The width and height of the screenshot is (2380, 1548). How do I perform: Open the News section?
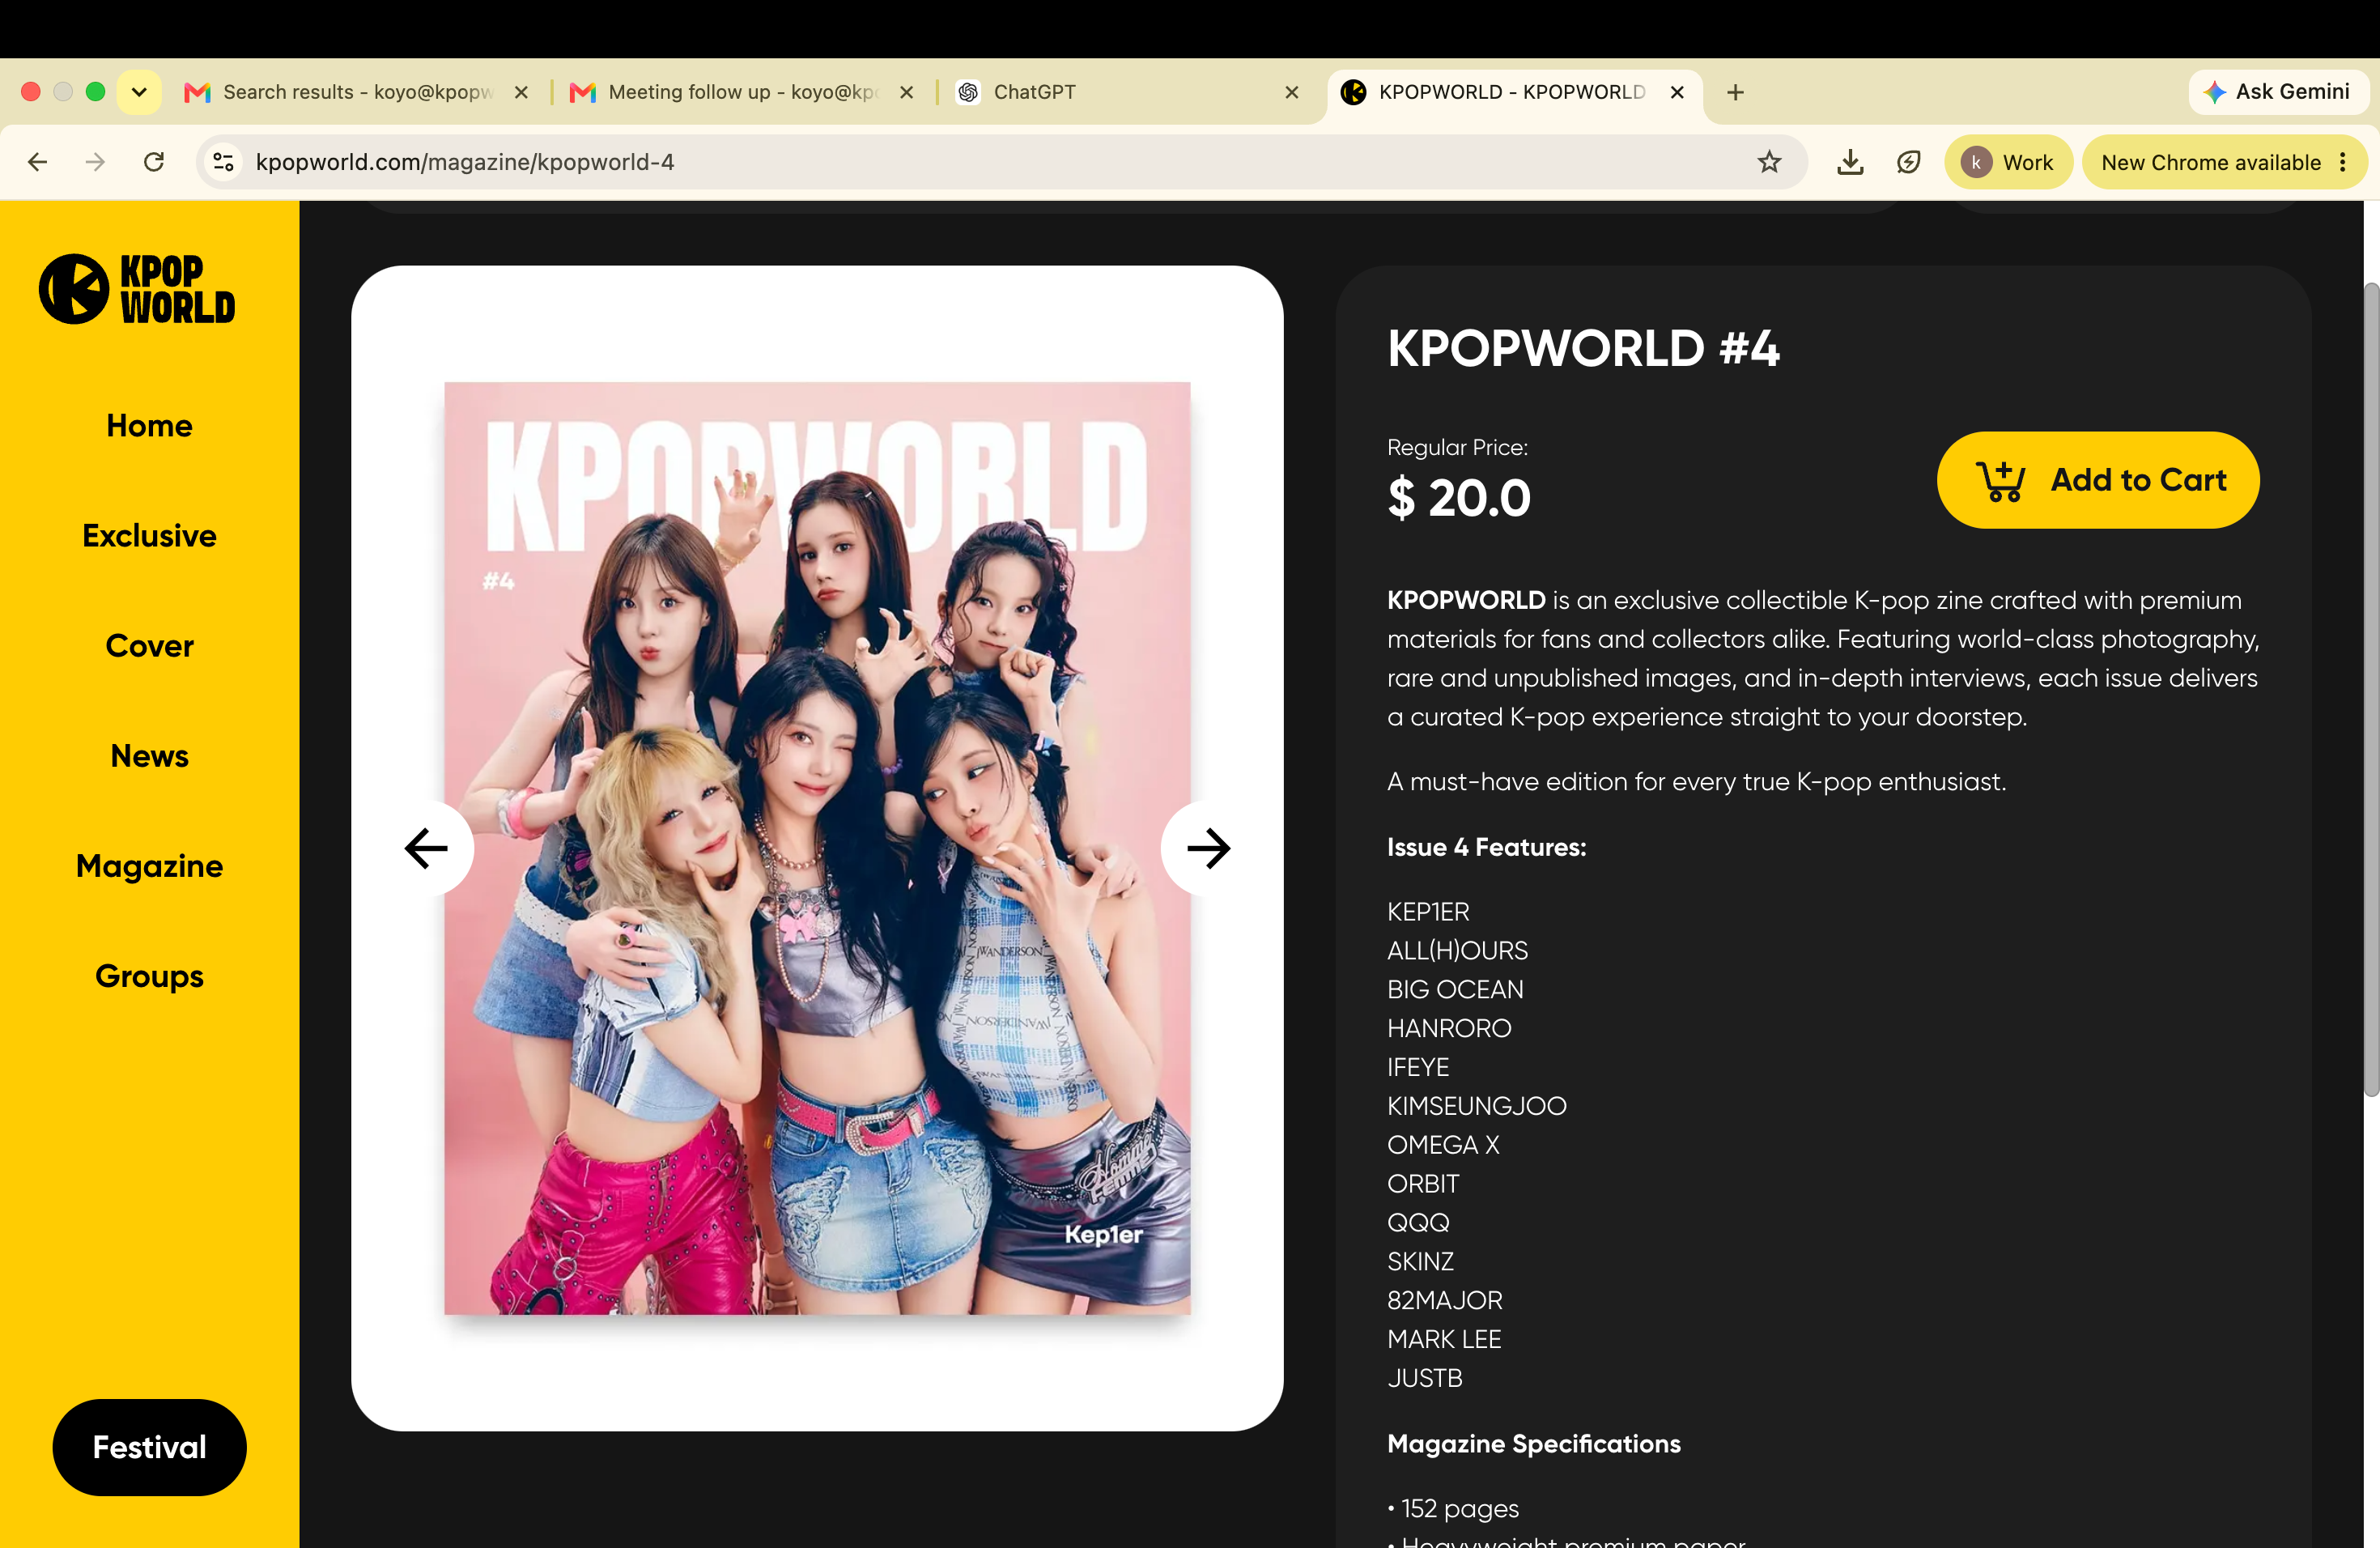149,756
